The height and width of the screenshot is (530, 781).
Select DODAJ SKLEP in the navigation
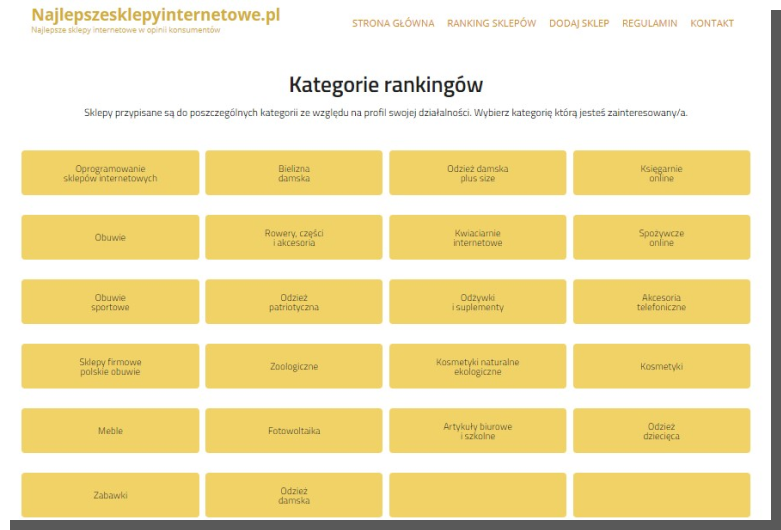click(x=579, y=23)
